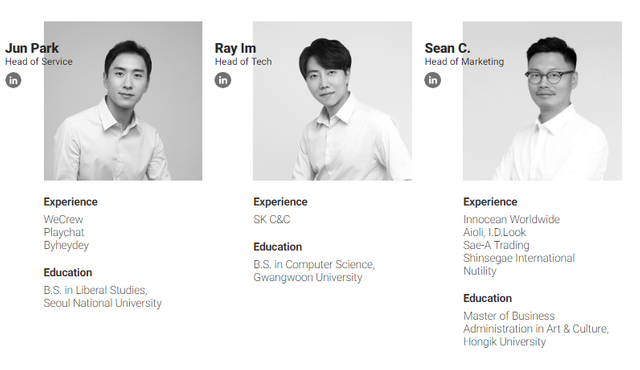Click Jun Park's portrait photo

point(123,101)
